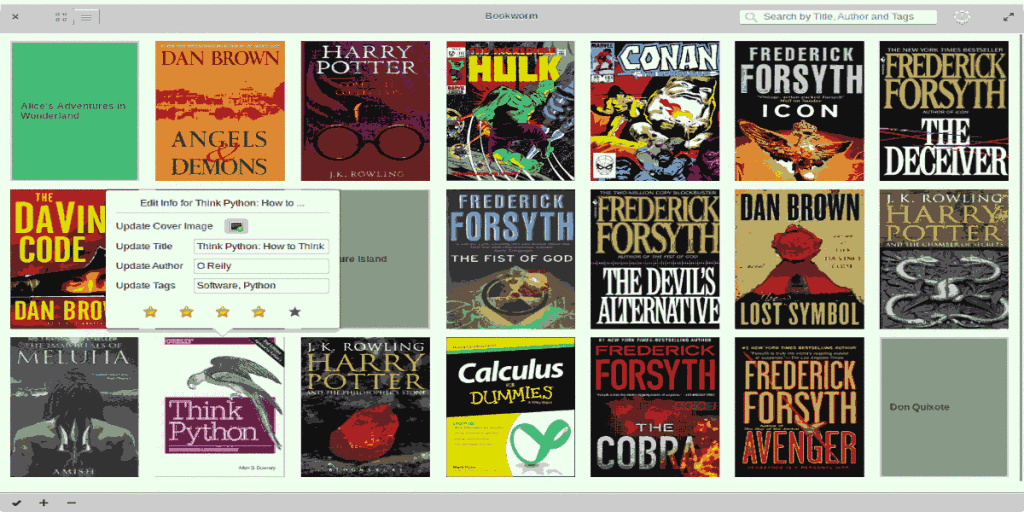Image resolution: width=1024 pixels, height=512 pixels.
Task: Open the Incredible Hulk comic
Action: click(x=510, y=111)
